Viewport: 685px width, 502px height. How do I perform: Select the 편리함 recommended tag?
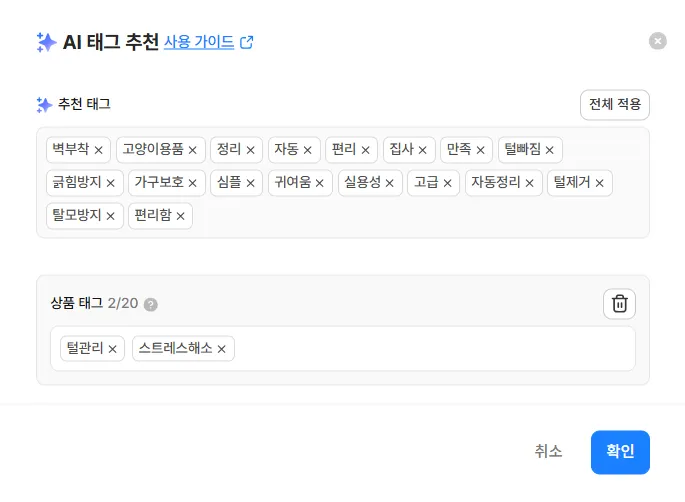[153, 216]
